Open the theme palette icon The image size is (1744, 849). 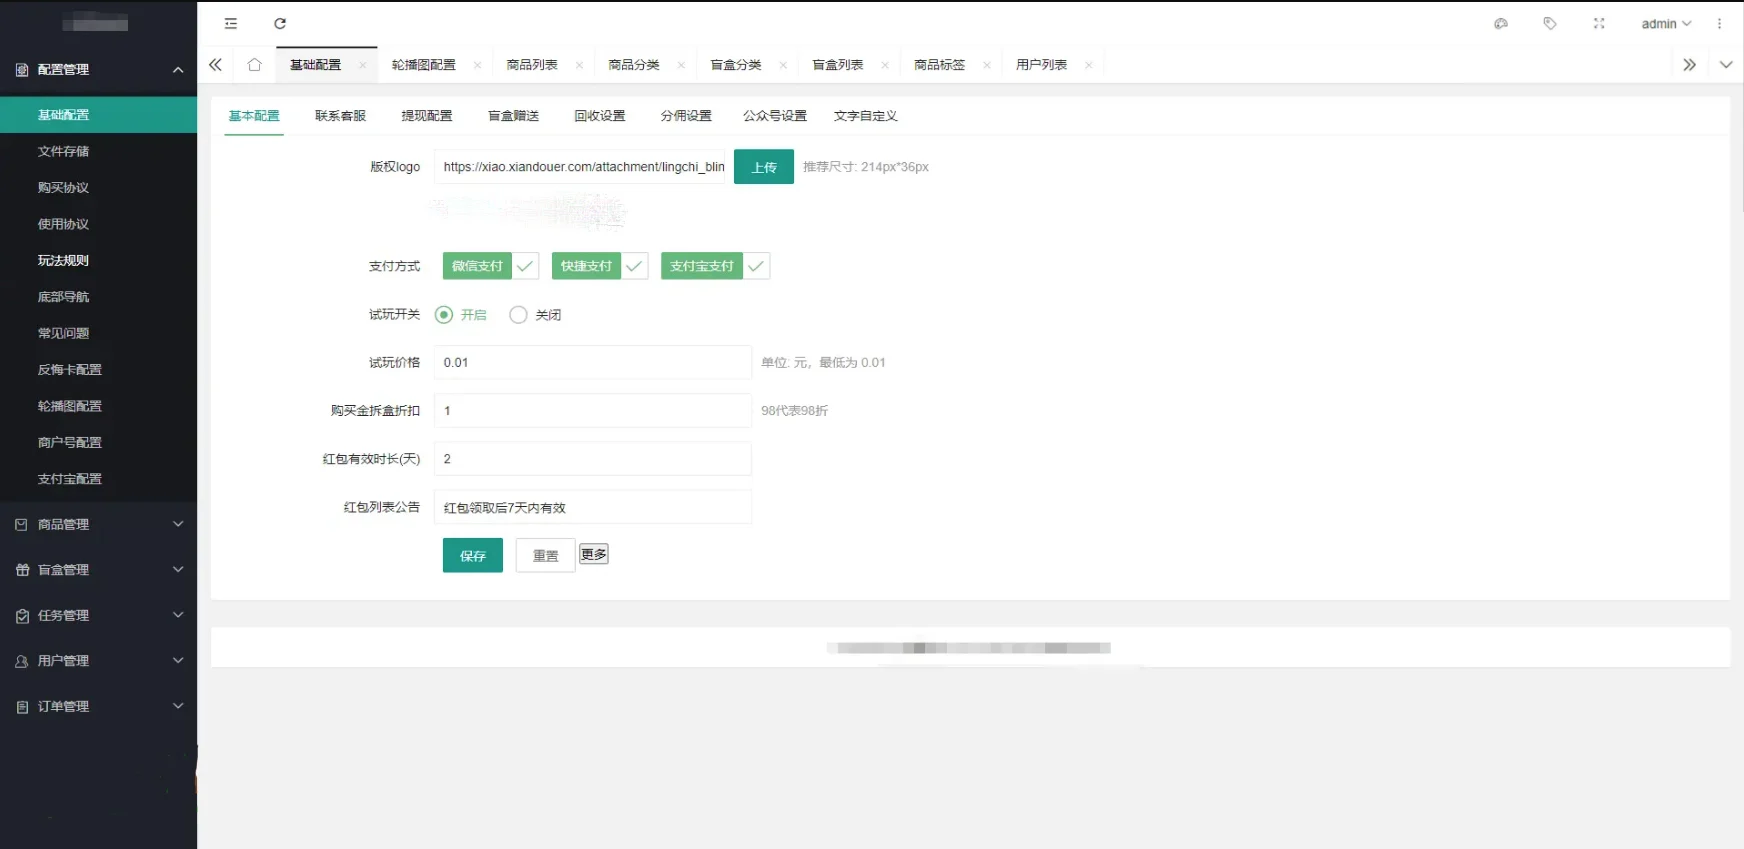tap(1500, 24)
